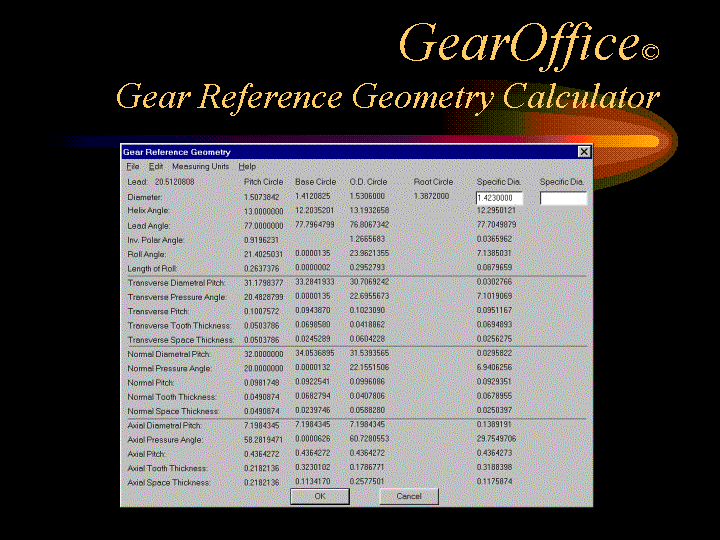This screenshot has width=720, height=540.
Task: Click the OK button
Action: tap(319, 496)
